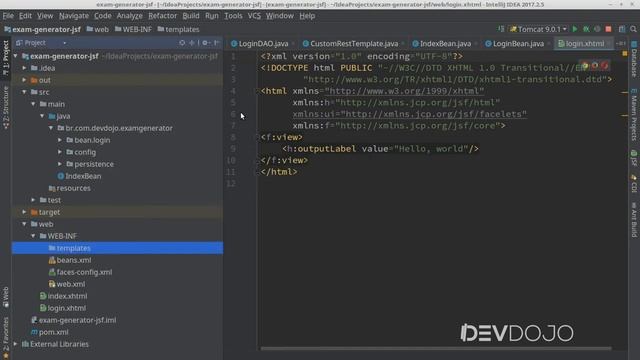Start debugging with the bug icon
The height and width of the screenshot is (360, 640).
586,29
